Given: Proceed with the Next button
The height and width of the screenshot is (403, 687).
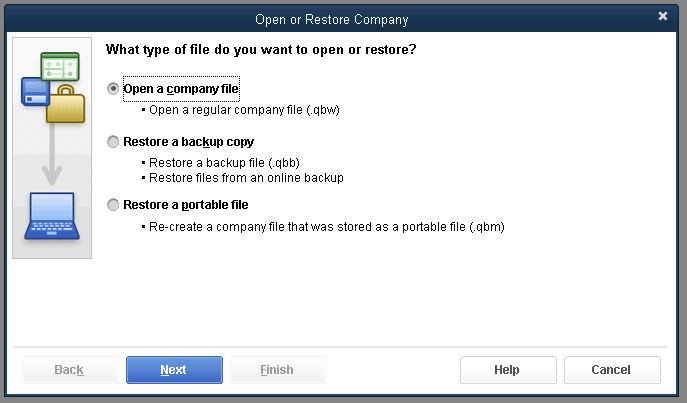Looking at the screenshot, I should [174, 370].
